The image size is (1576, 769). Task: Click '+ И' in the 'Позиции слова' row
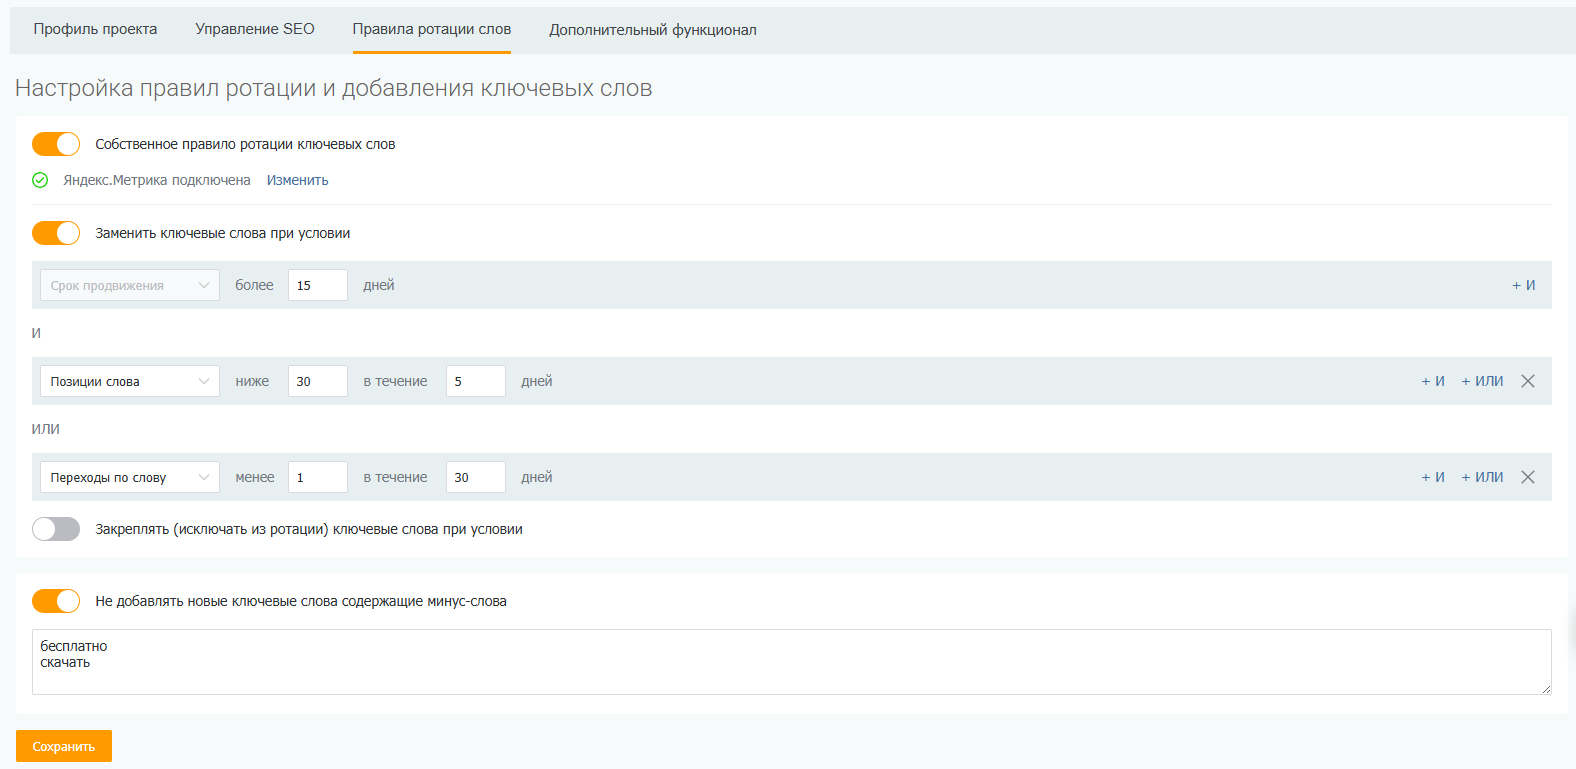coord(1432,381)
